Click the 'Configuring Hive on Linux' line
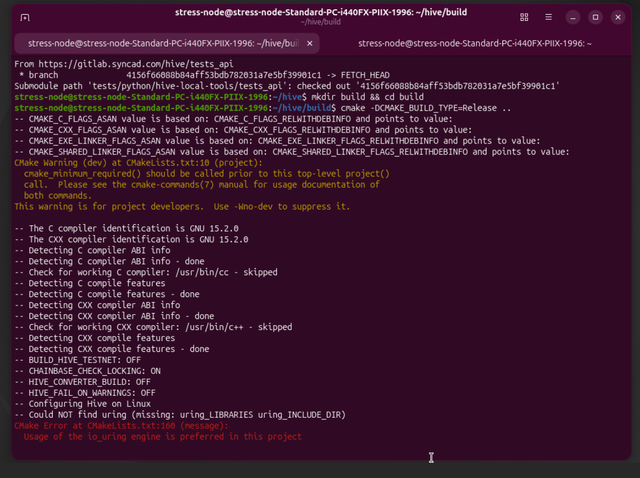This screenshot has width=640, height=478. 82,404
